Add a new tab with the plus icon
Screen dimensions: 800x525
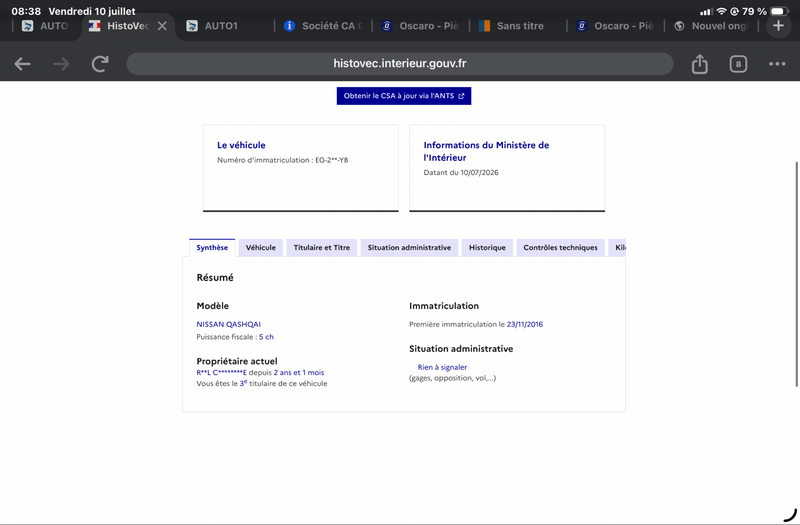pyautogui.click(x=778, y=26)
